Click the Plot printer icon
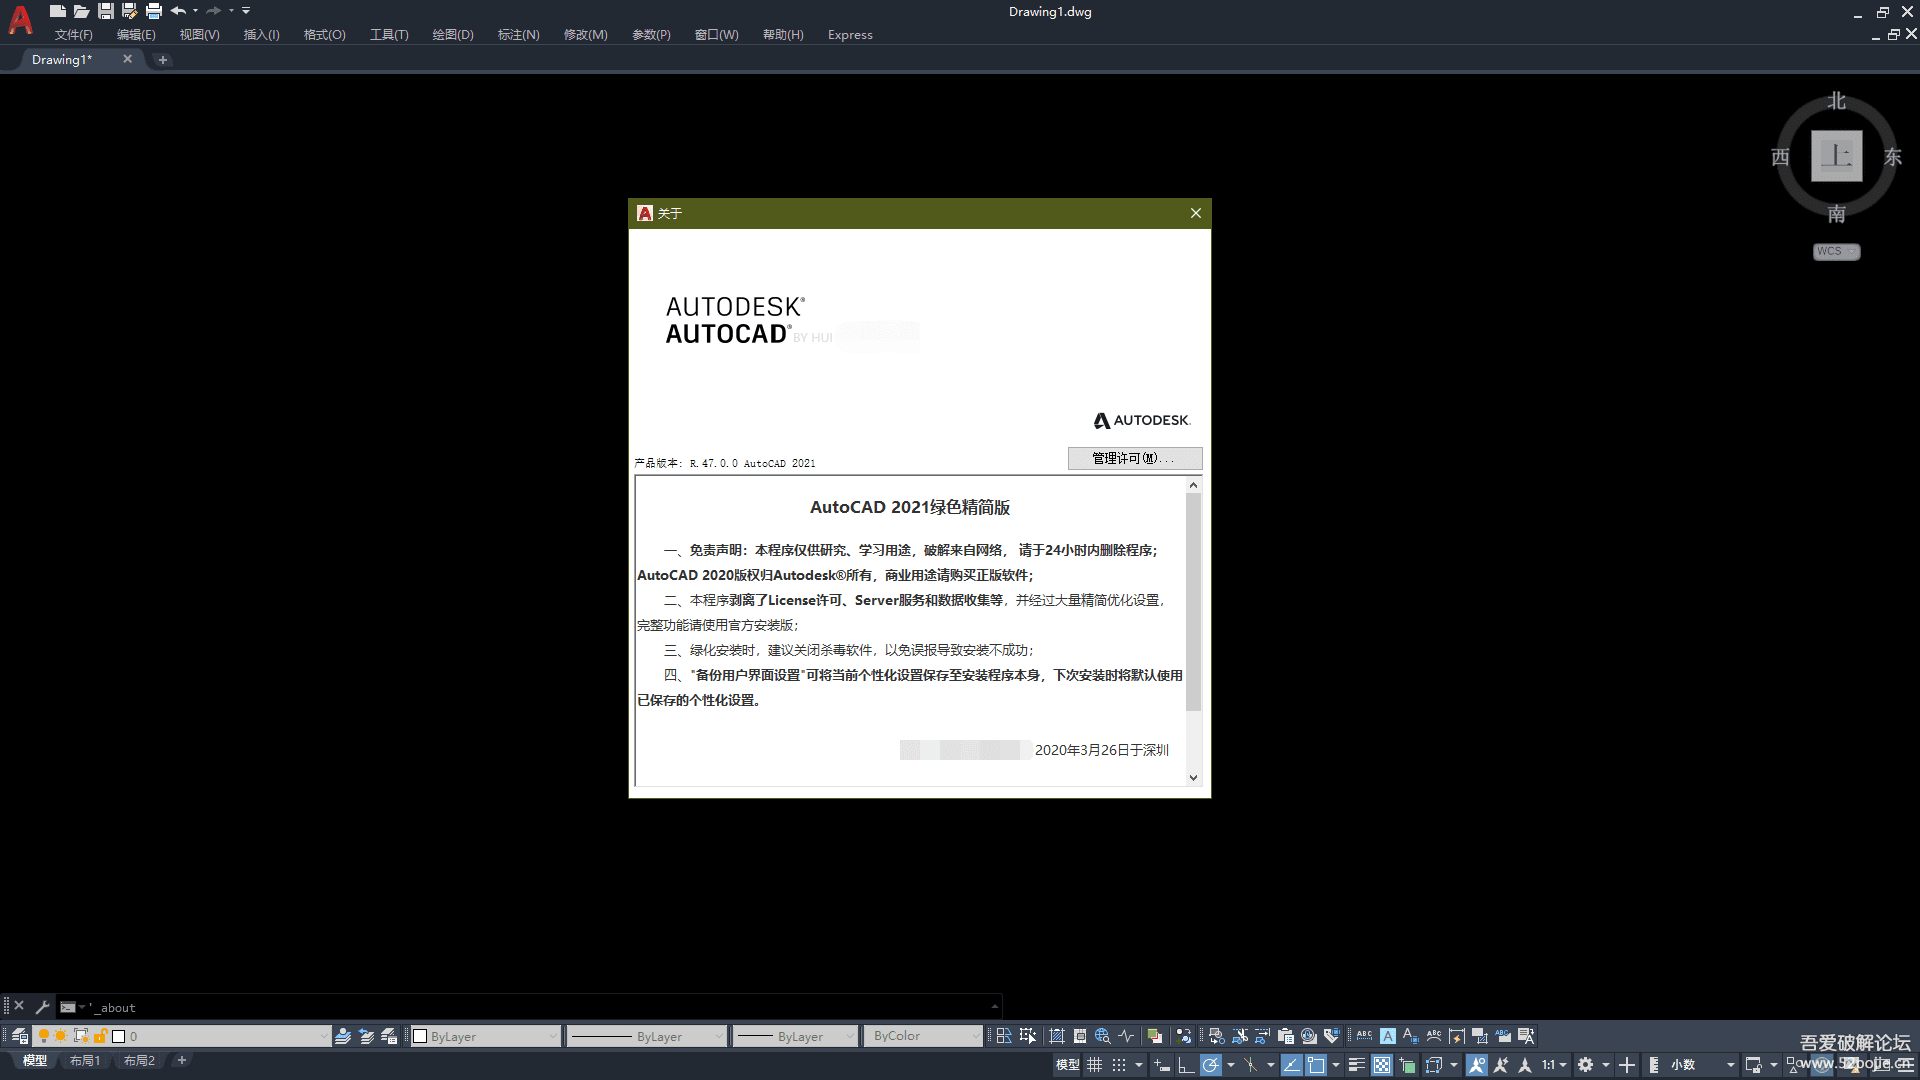 [153, 11]
